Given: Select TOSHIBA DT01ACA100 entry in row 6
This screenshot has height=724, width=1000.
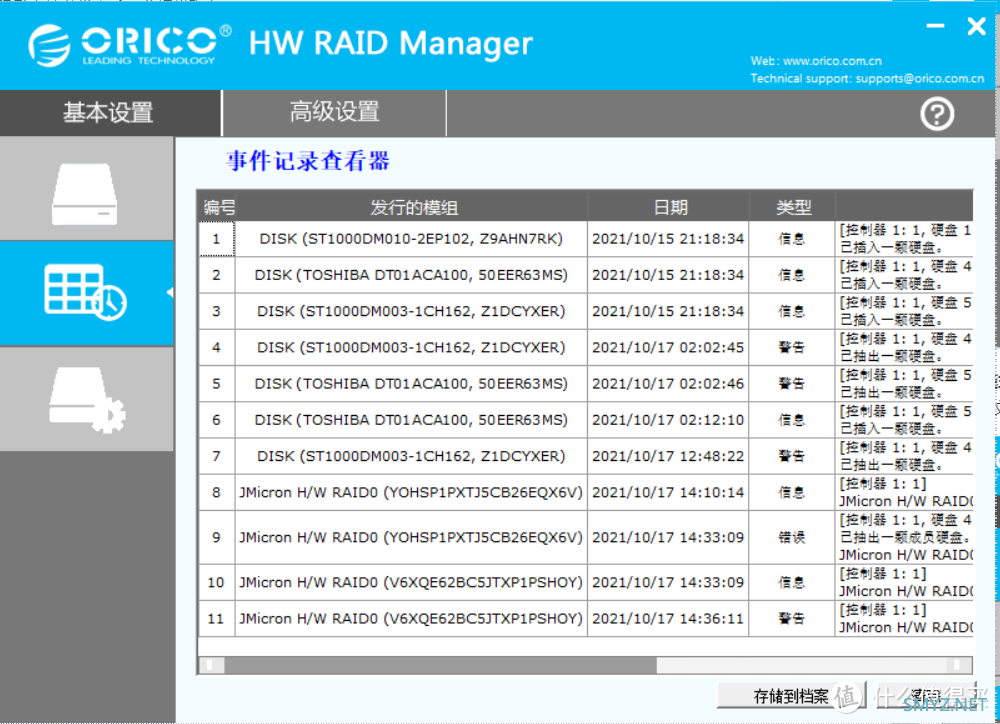Looking at the screenshot, I should 411,420.
